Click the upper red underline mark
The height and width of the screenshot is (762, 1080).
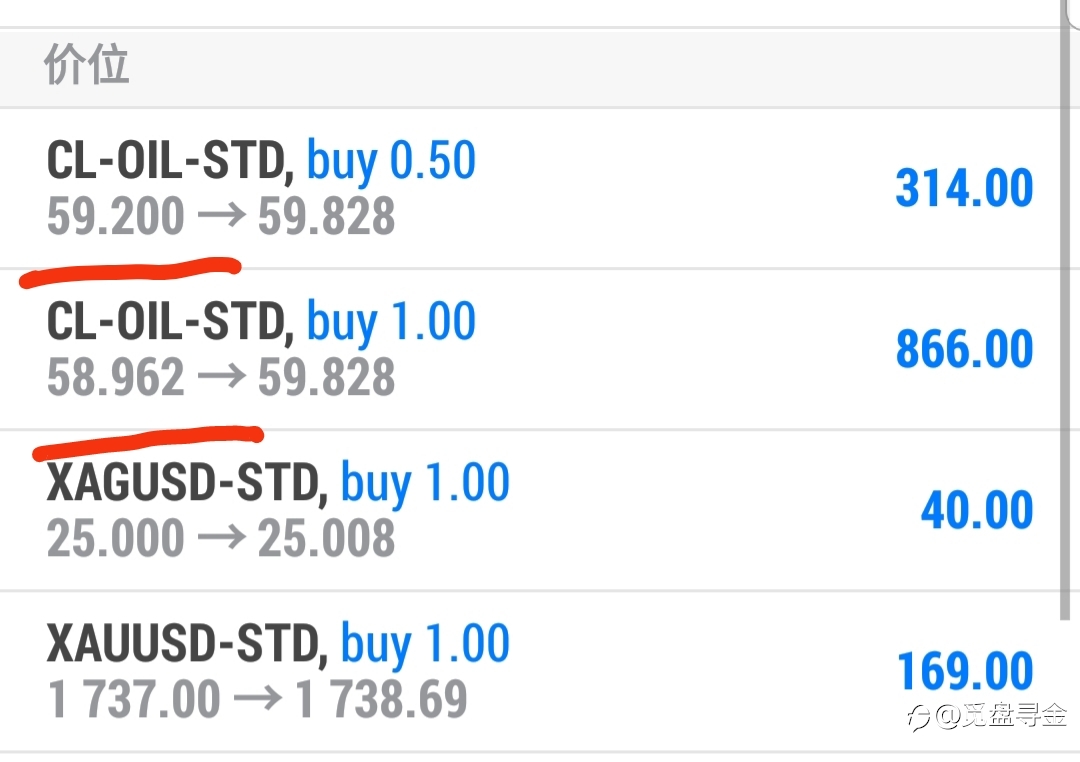[130, 271]
